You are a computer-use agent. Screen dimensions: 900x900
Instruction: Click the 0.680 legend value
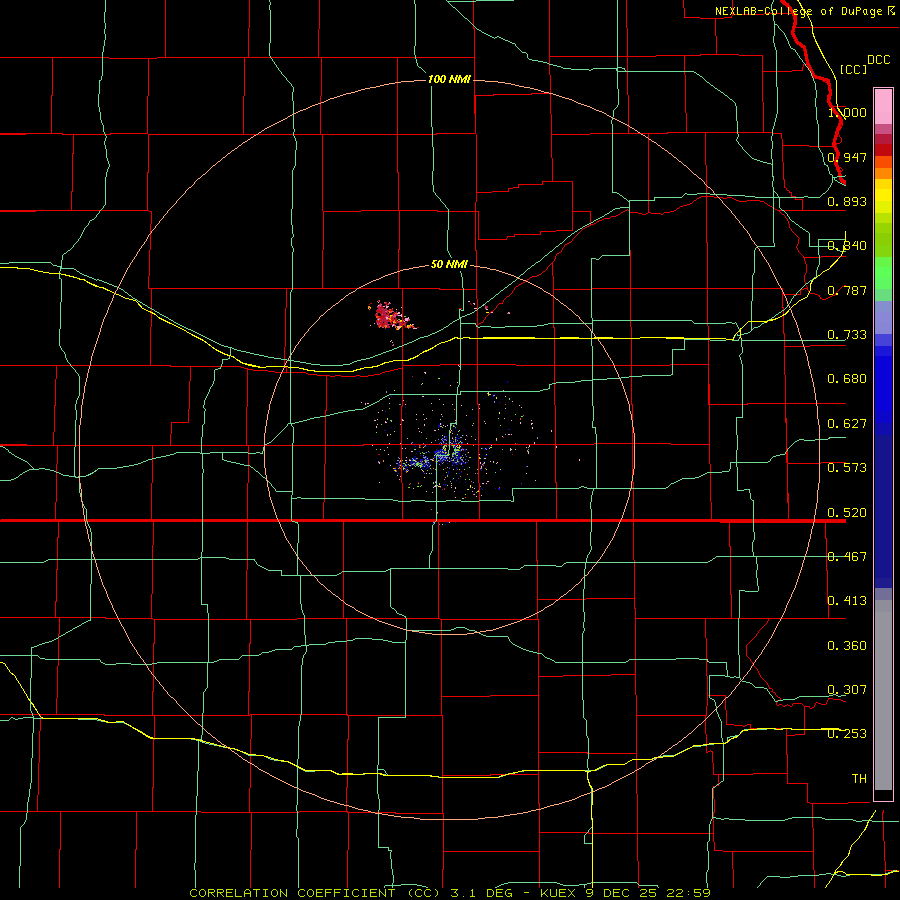pyautogui.click(x=847, y=379)
